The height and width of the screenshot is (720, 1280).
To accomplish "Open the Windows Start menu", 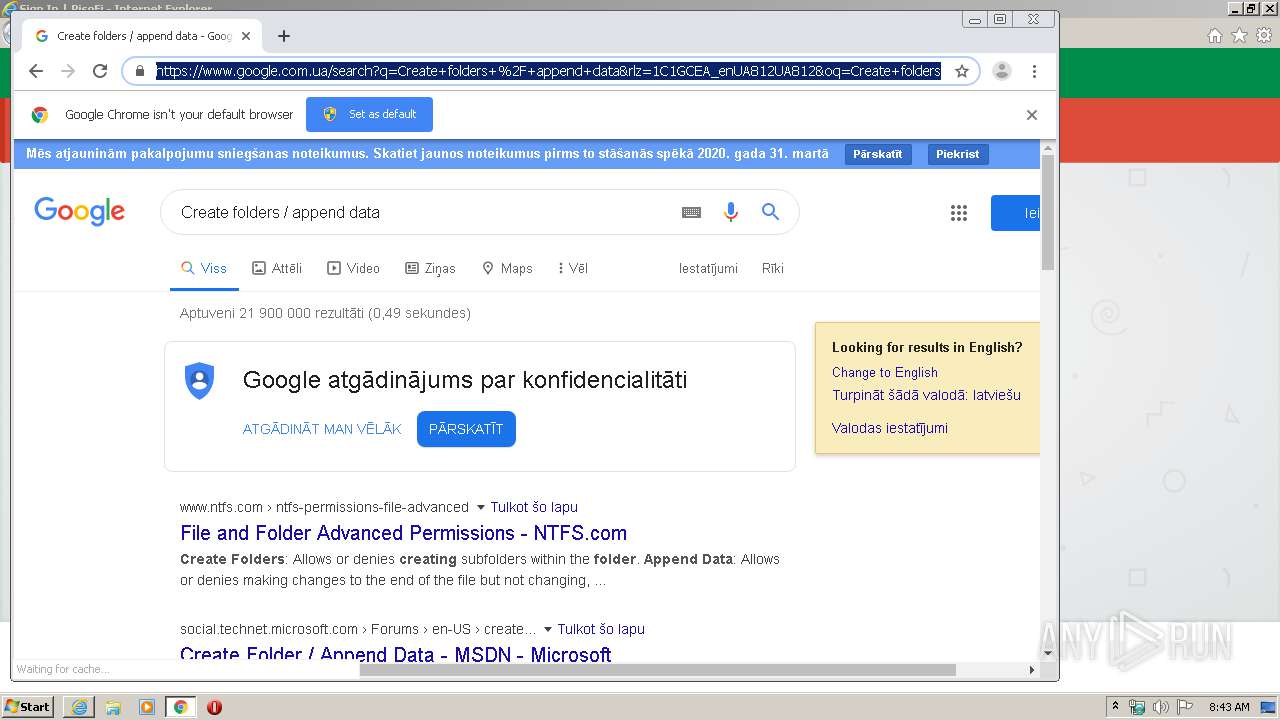I will click(28, 706).
